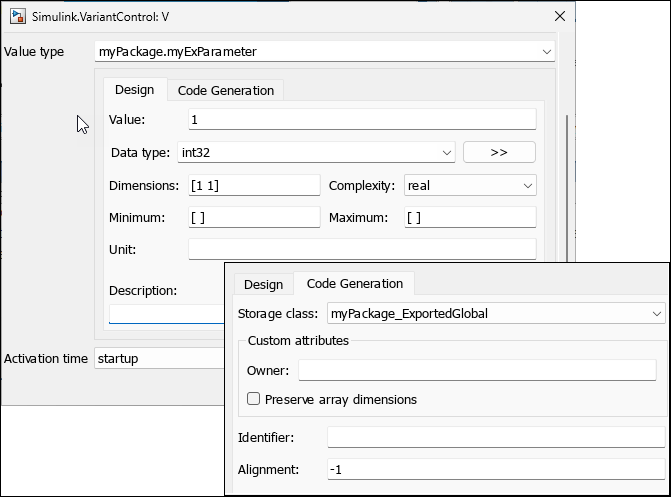Edit the Dimensions field

tap(253, 186)
